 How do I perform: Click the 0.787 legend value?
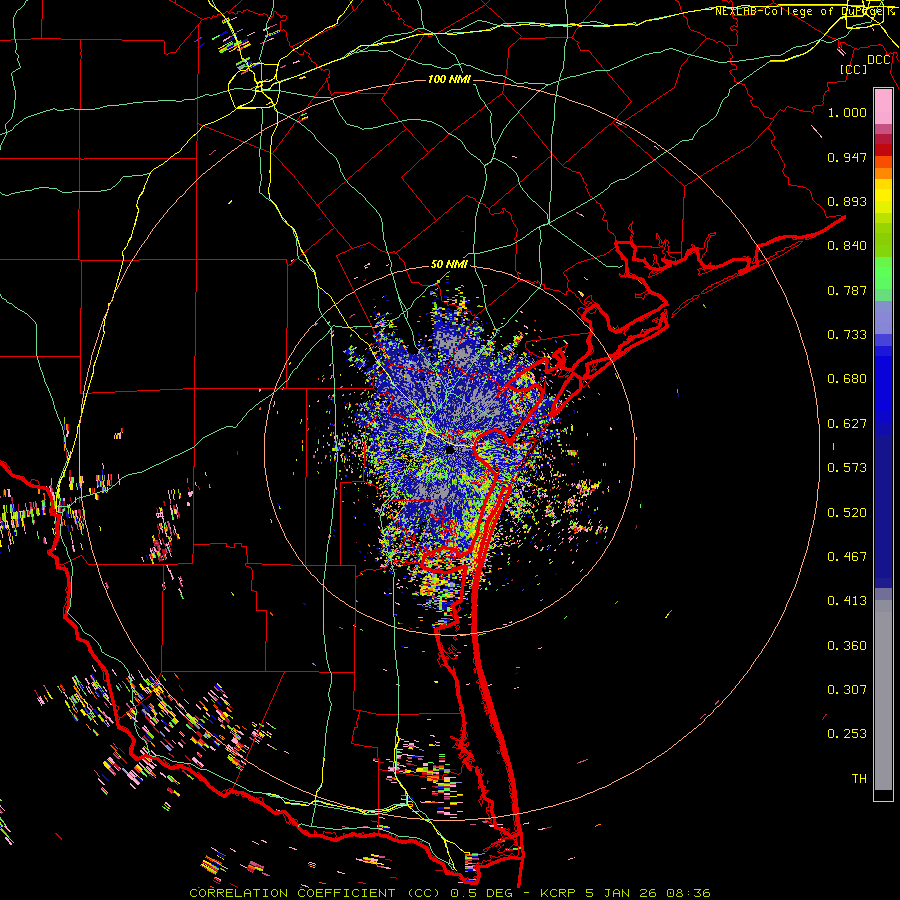coord(847,290)
